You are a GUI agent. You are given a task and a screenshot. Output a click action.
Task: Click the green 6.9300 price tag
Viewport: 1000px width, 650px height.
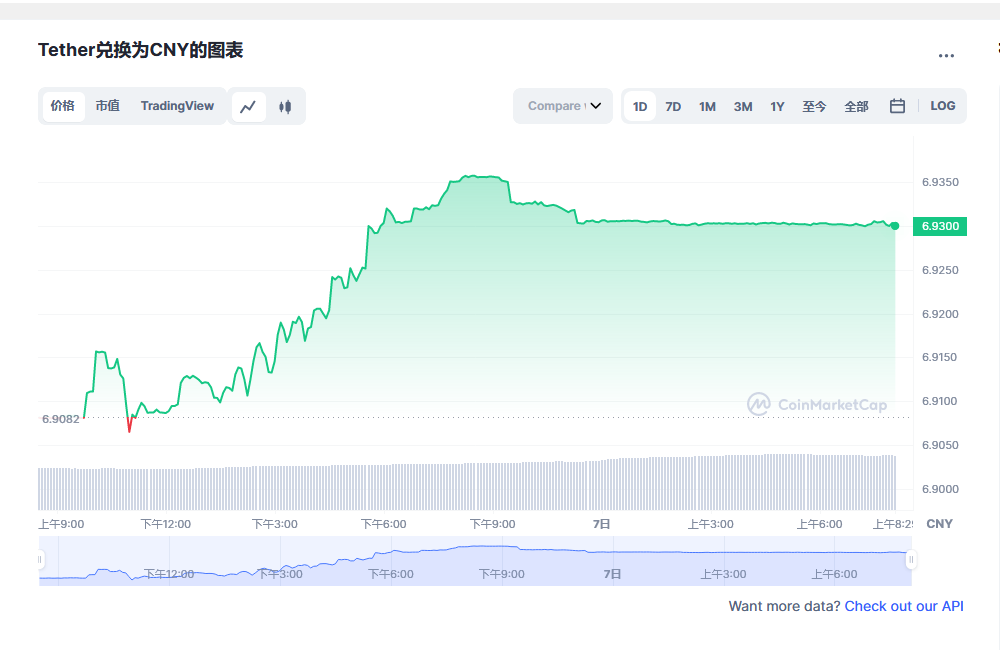tap(939, 226)
